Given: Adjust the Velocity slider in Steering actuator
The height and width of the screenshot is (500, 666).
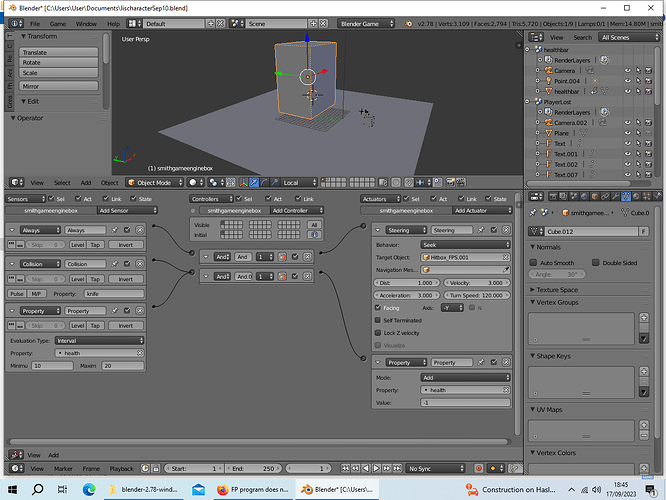Looking at the screenshot, I should (477, 282).
